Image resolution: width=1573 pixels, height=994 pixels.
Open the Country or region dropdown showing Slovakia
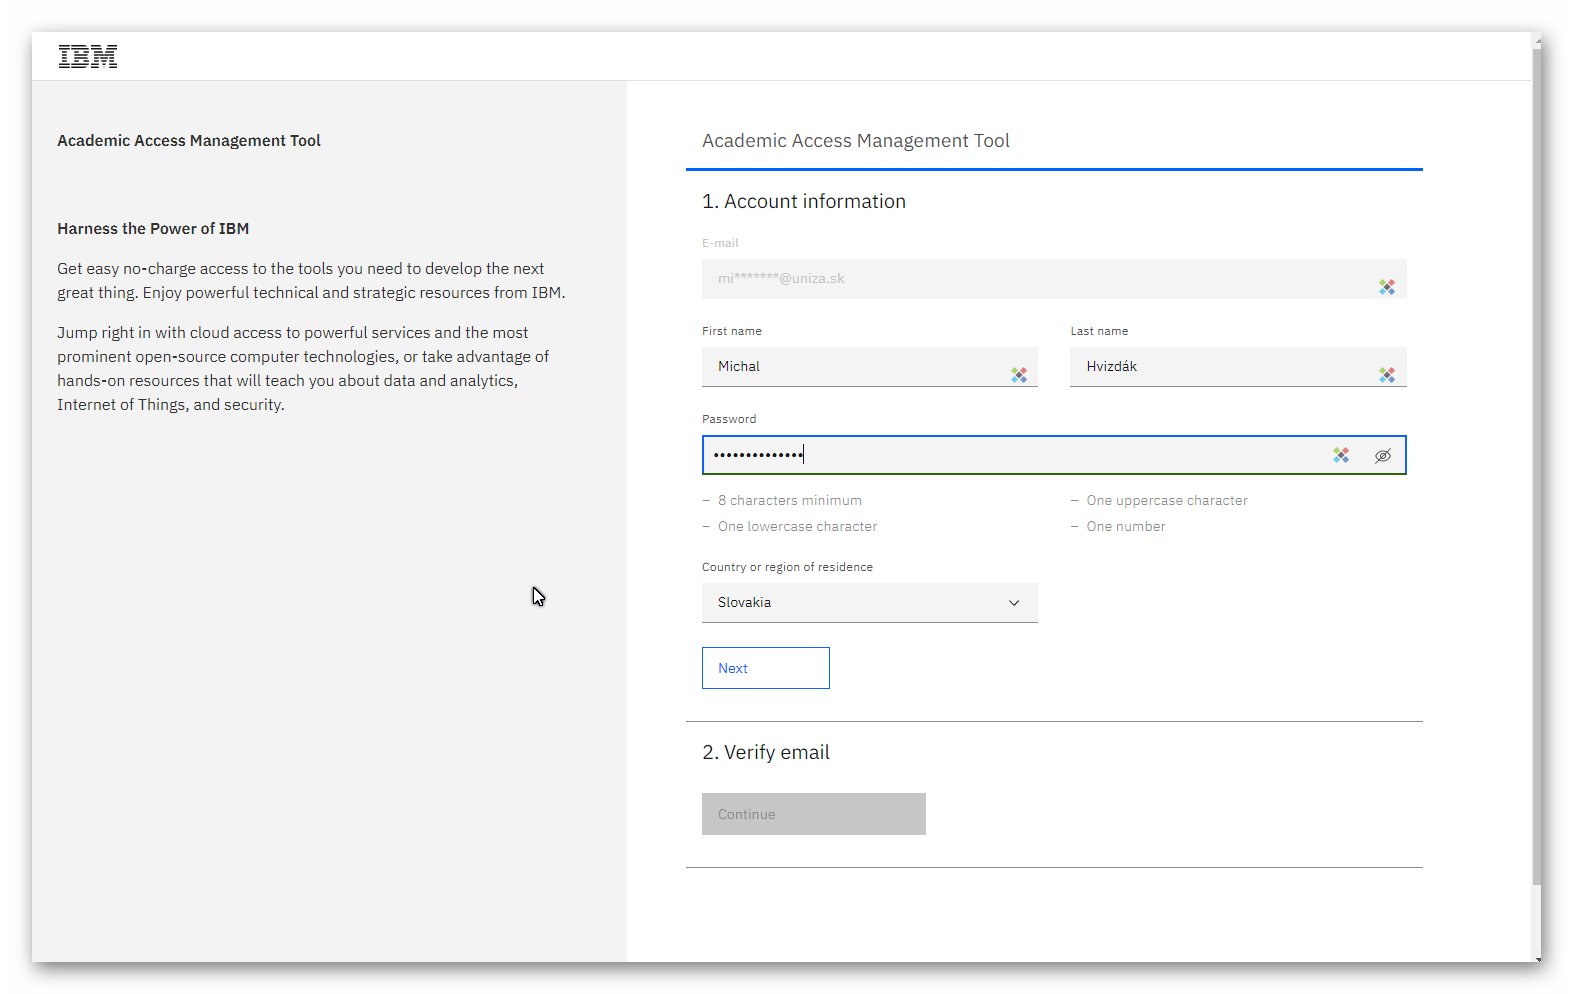coord(869,603)
